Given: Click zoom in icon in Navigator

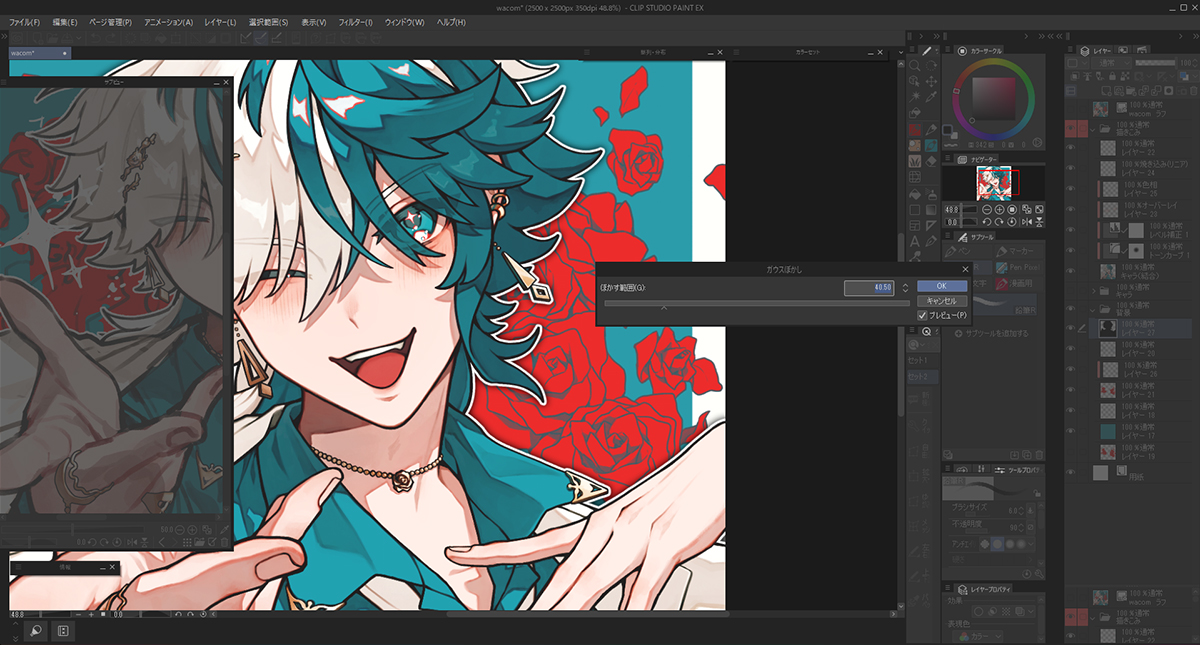Looking at the screenshot, I should click(999, 209).
